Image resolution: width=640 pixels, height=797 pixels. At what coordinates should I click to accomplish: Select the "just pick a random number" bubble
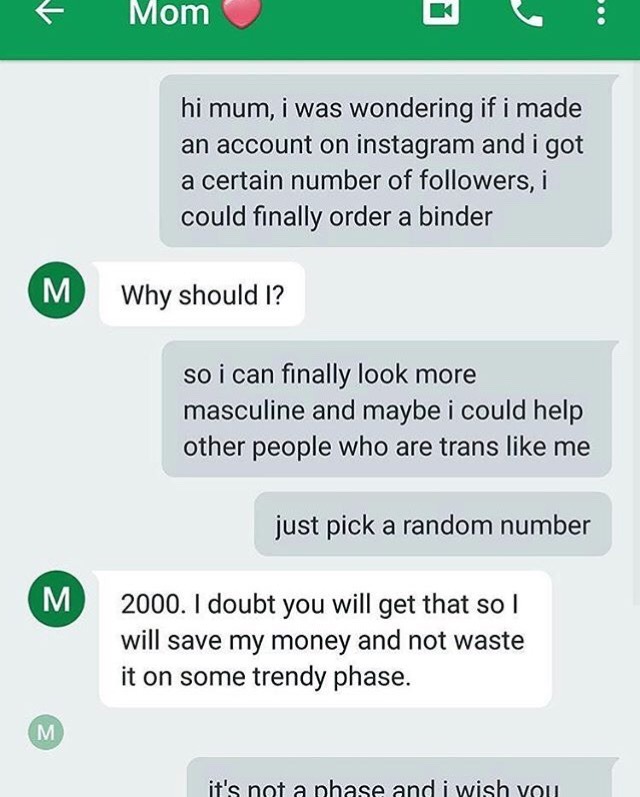432,525
